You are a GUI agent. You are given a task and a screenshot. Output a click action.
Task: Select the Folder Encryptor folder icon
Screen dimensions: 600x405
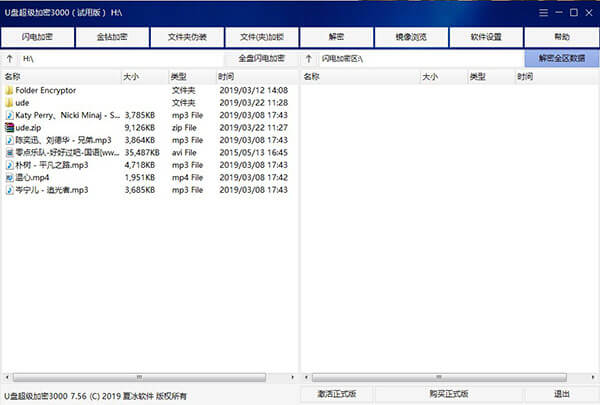point(10,90)
